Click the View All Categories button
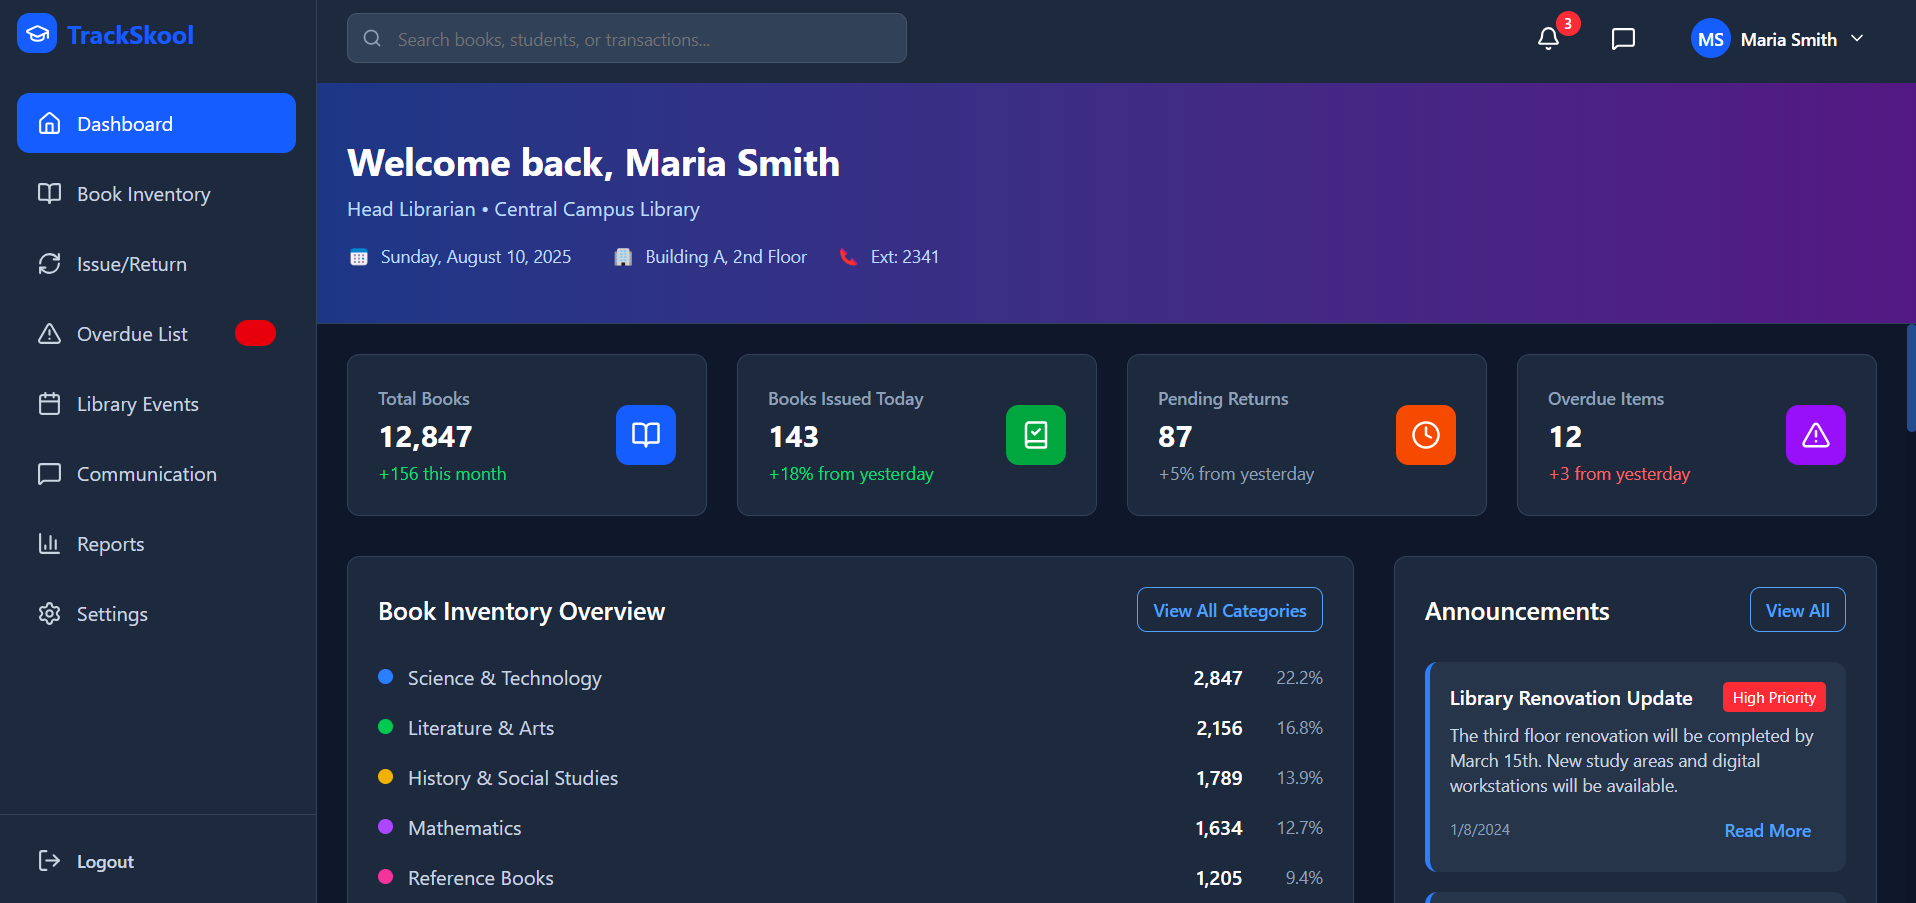Image resolution: width=1916 pixels, height=903 pixels. pyautogui.click(x=1229, y=609)
